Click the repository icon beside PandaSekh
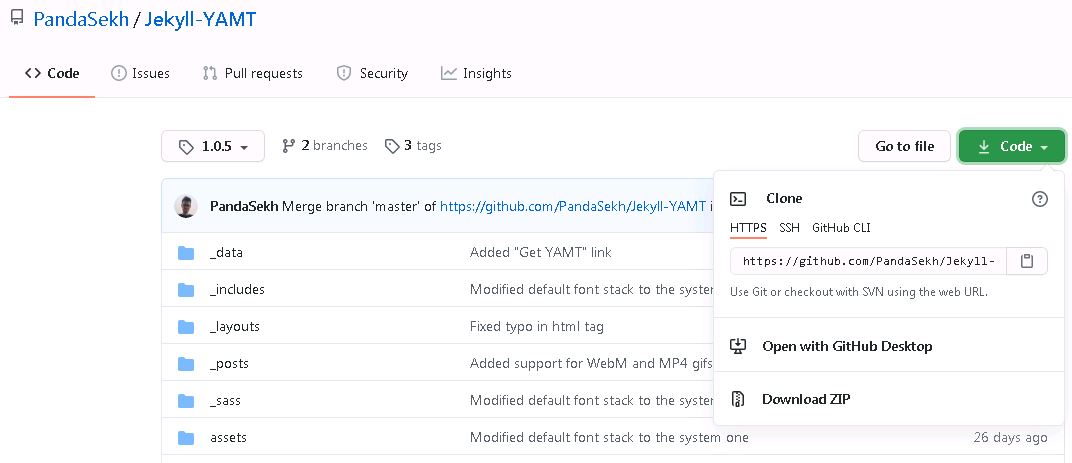1072x463 pixels. tap(18, 18)
